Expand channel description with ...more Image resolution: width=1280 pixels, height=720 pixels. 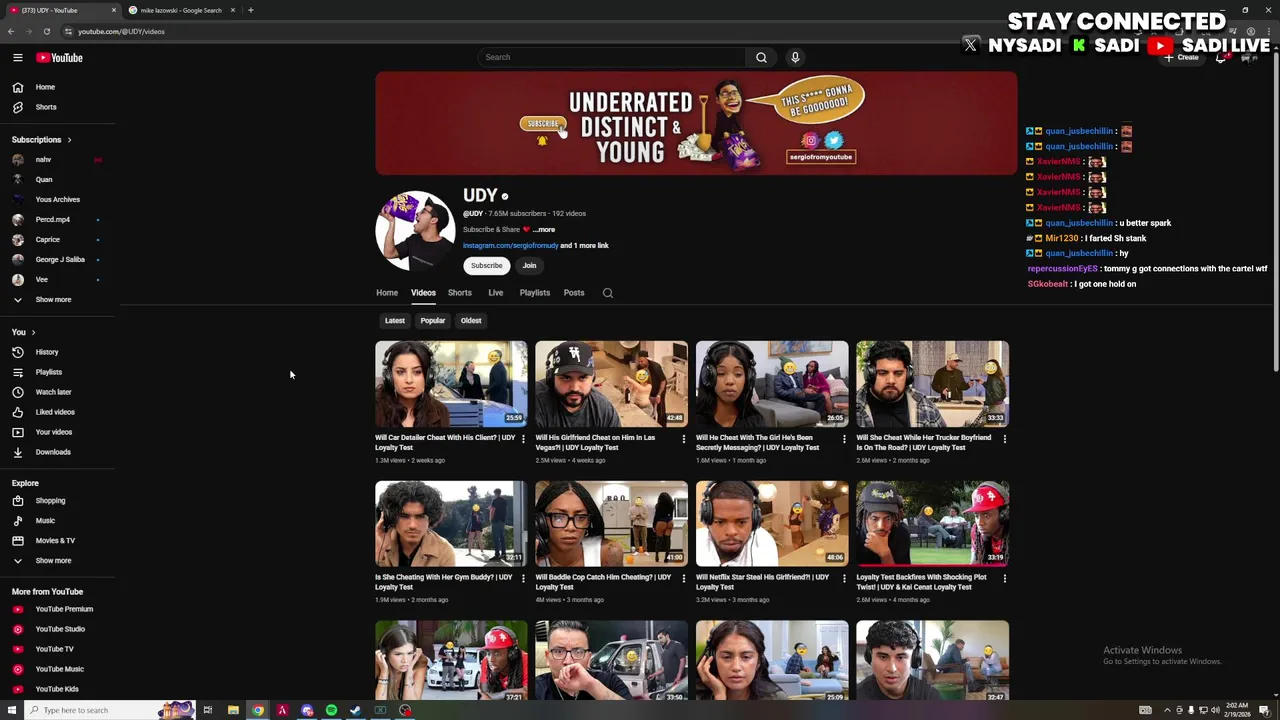(543, 230)
